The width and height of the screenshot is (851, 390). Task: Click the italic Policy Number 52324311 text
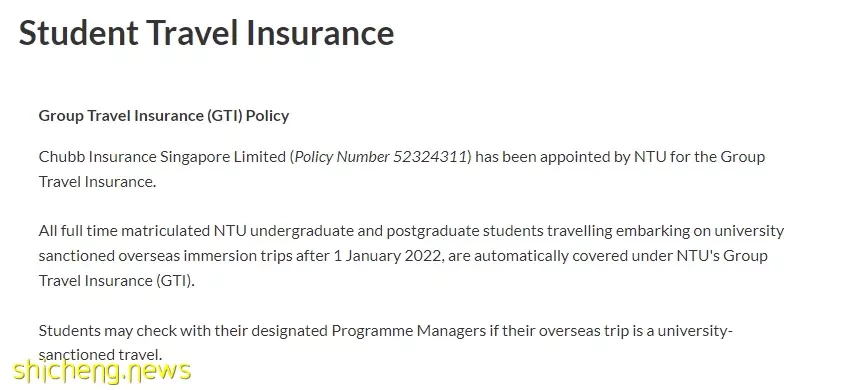click(381, 157)
